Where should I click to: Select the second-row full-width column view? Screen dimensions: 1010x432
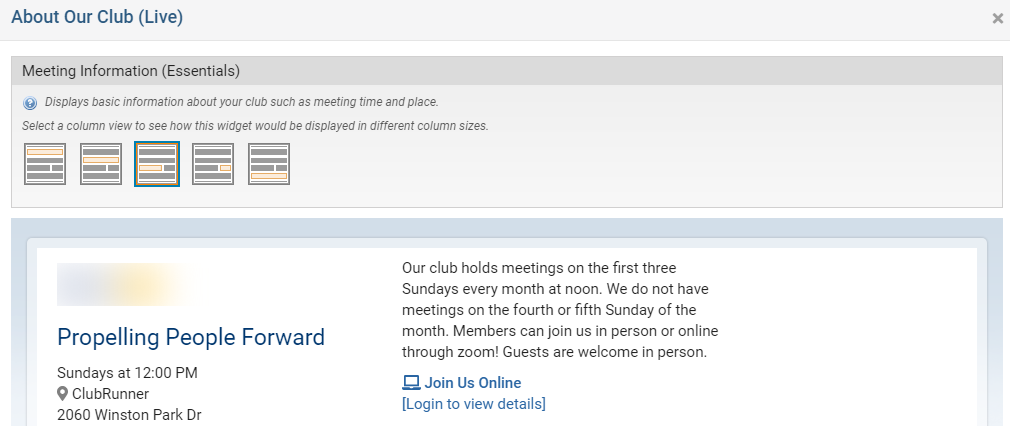(x=101, y=164)
